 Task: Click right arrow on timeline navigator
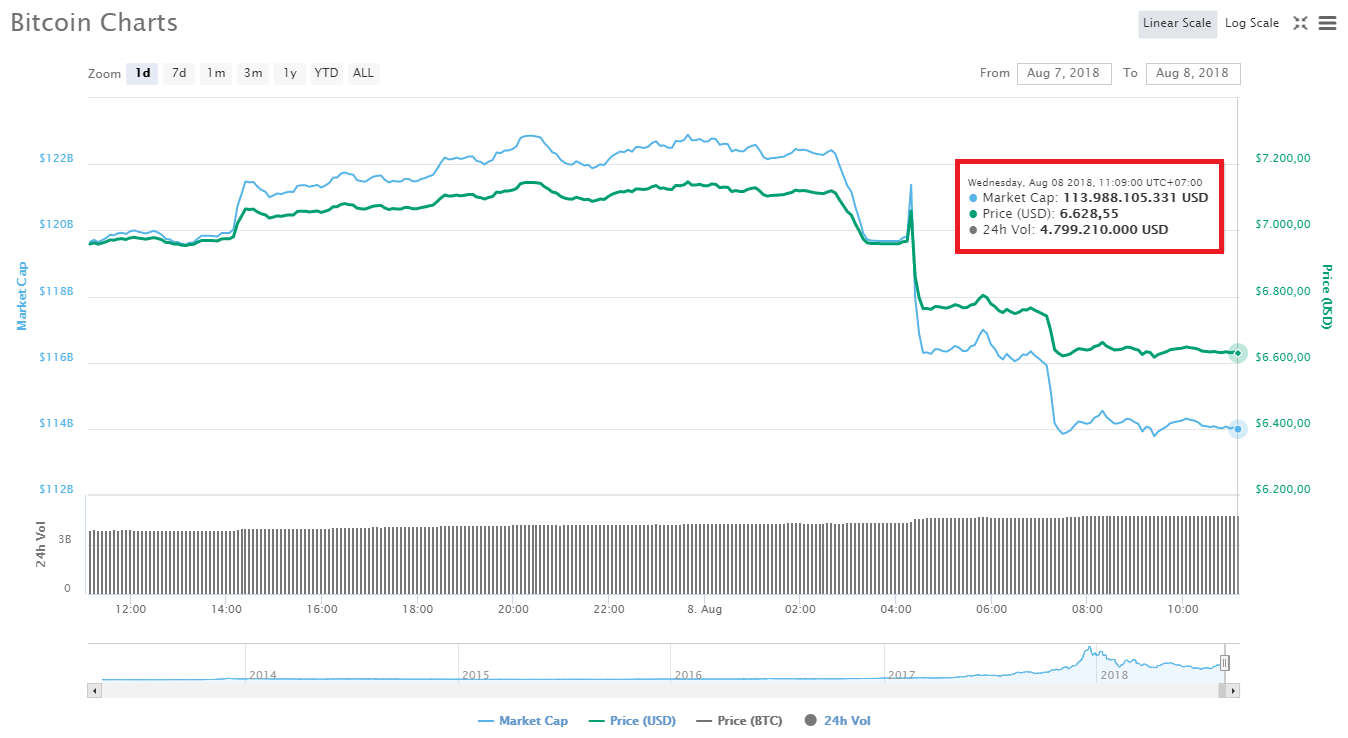tap(1231, 690)
